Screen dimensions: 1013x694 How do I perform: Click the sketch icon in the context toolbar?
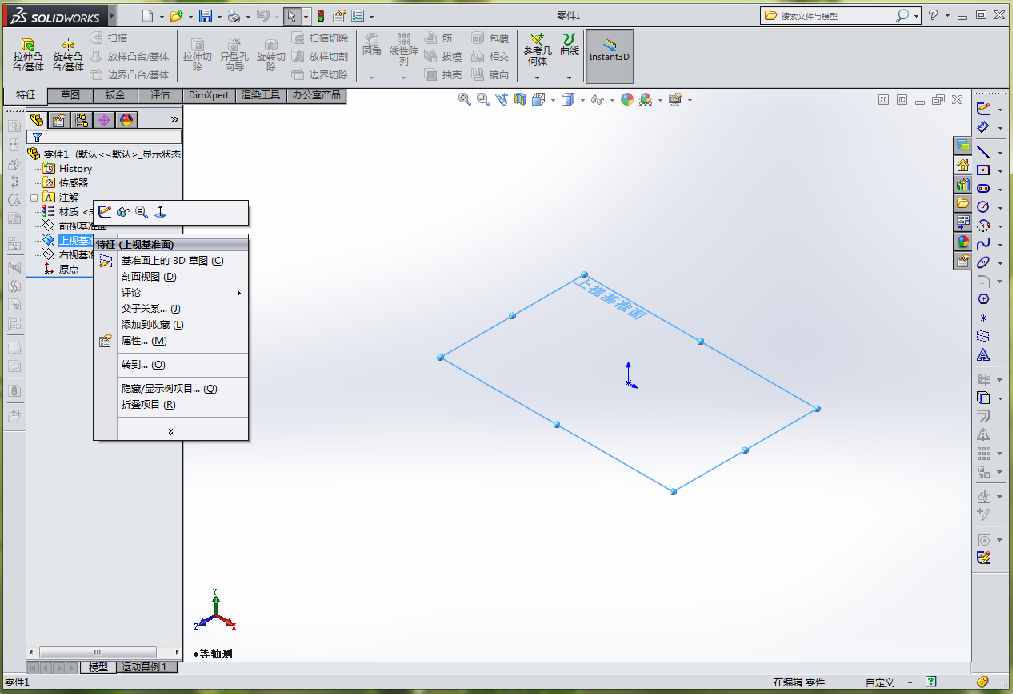pos(105,211)
